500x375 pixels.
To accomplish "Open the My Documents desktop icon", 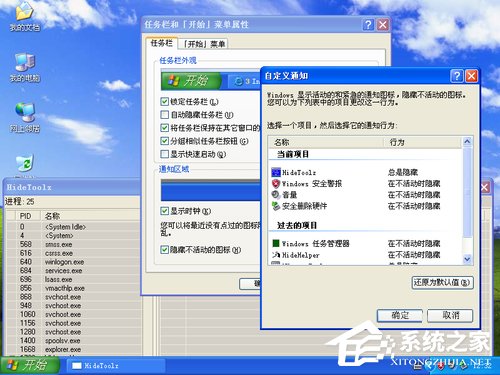I will point(24,16).
